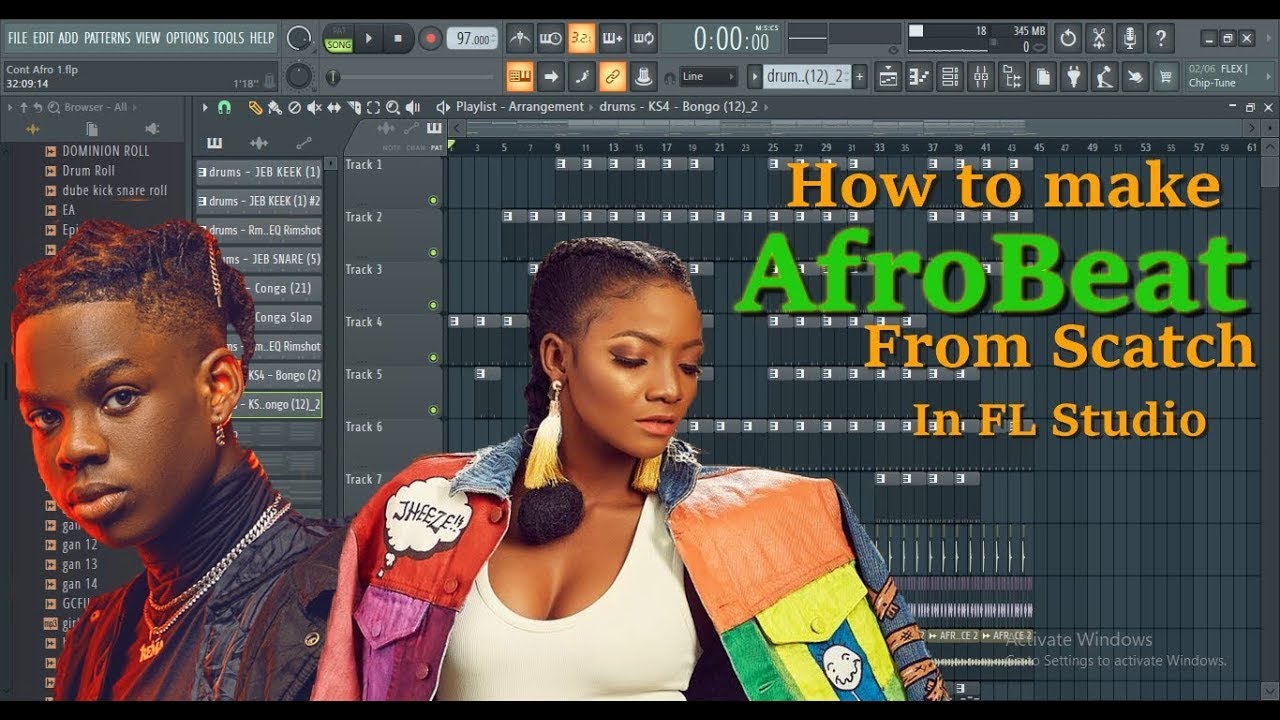Toggle loop recording icon
This screenshot has height=720, width=1280.
643,39
